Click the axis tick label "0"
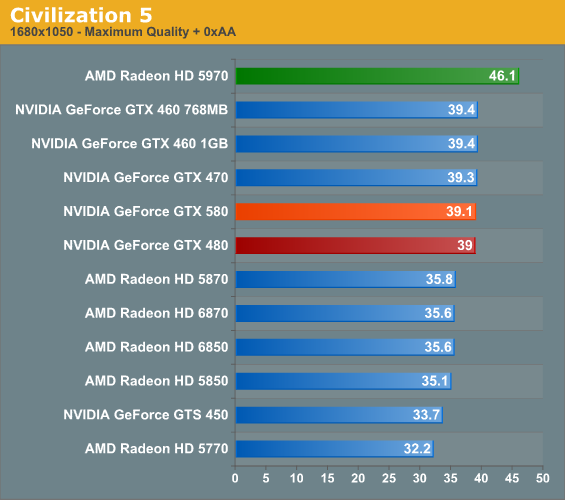The width and height of the screenshot is (565, 500). point(235,478)
